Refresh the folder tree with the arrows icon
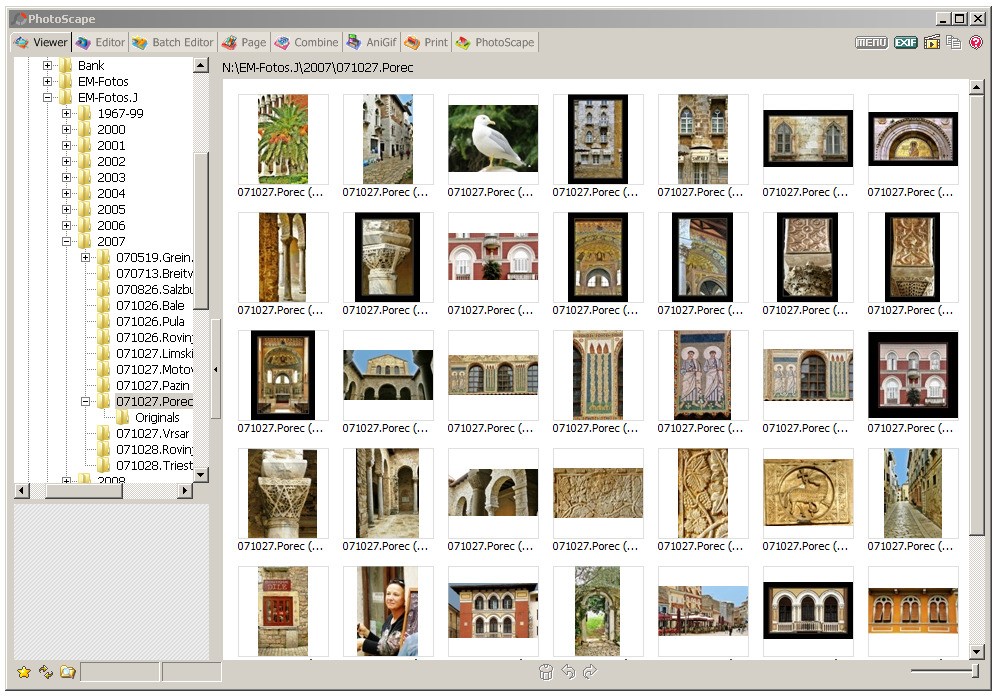Viewport: 996px width, 696px height. click(x=45, y=672)
